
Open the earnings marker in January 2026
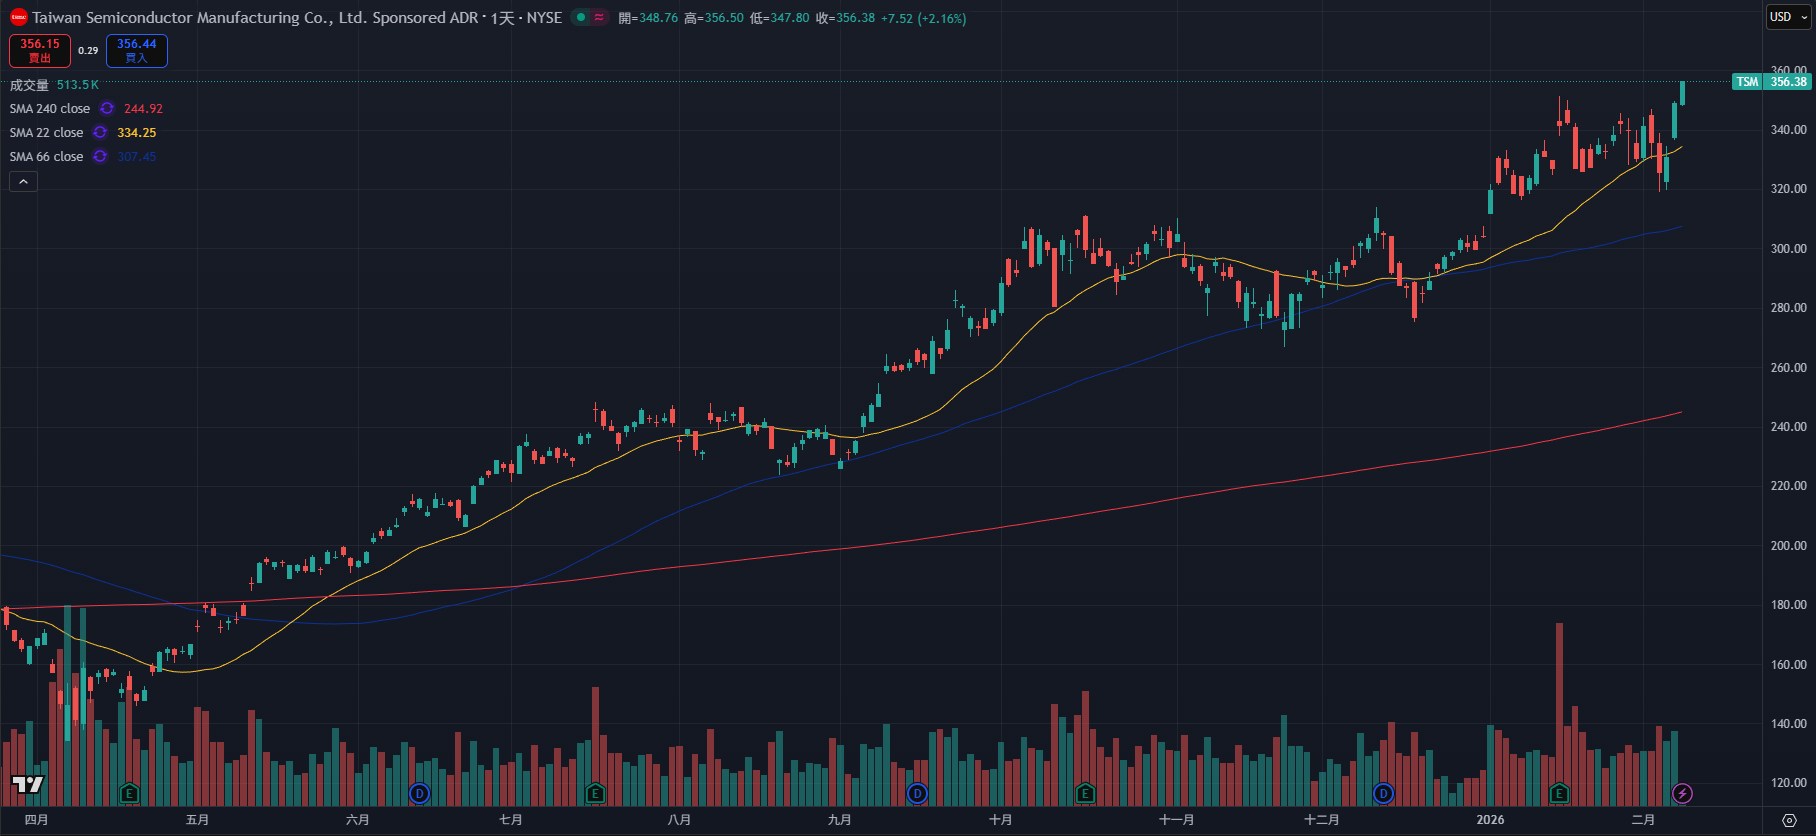[x=1558, y=794]
